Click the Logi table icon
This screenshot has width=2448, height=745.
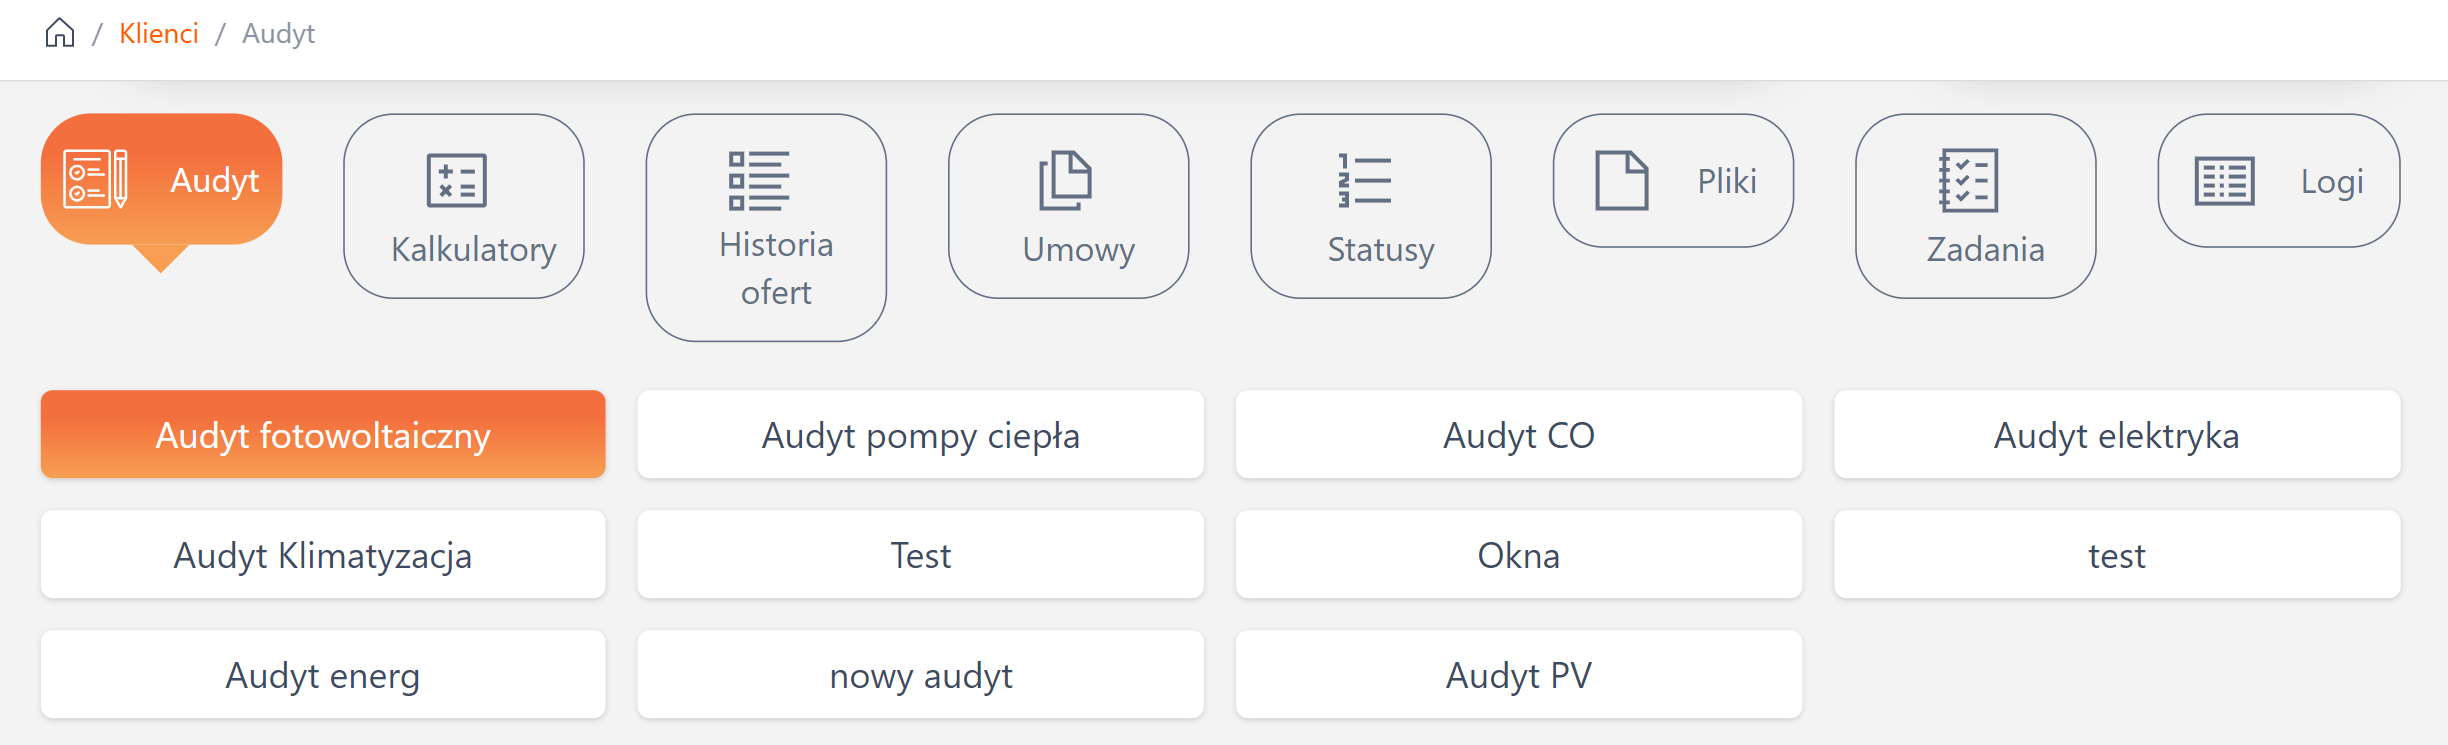click(x=2224, y=181)
